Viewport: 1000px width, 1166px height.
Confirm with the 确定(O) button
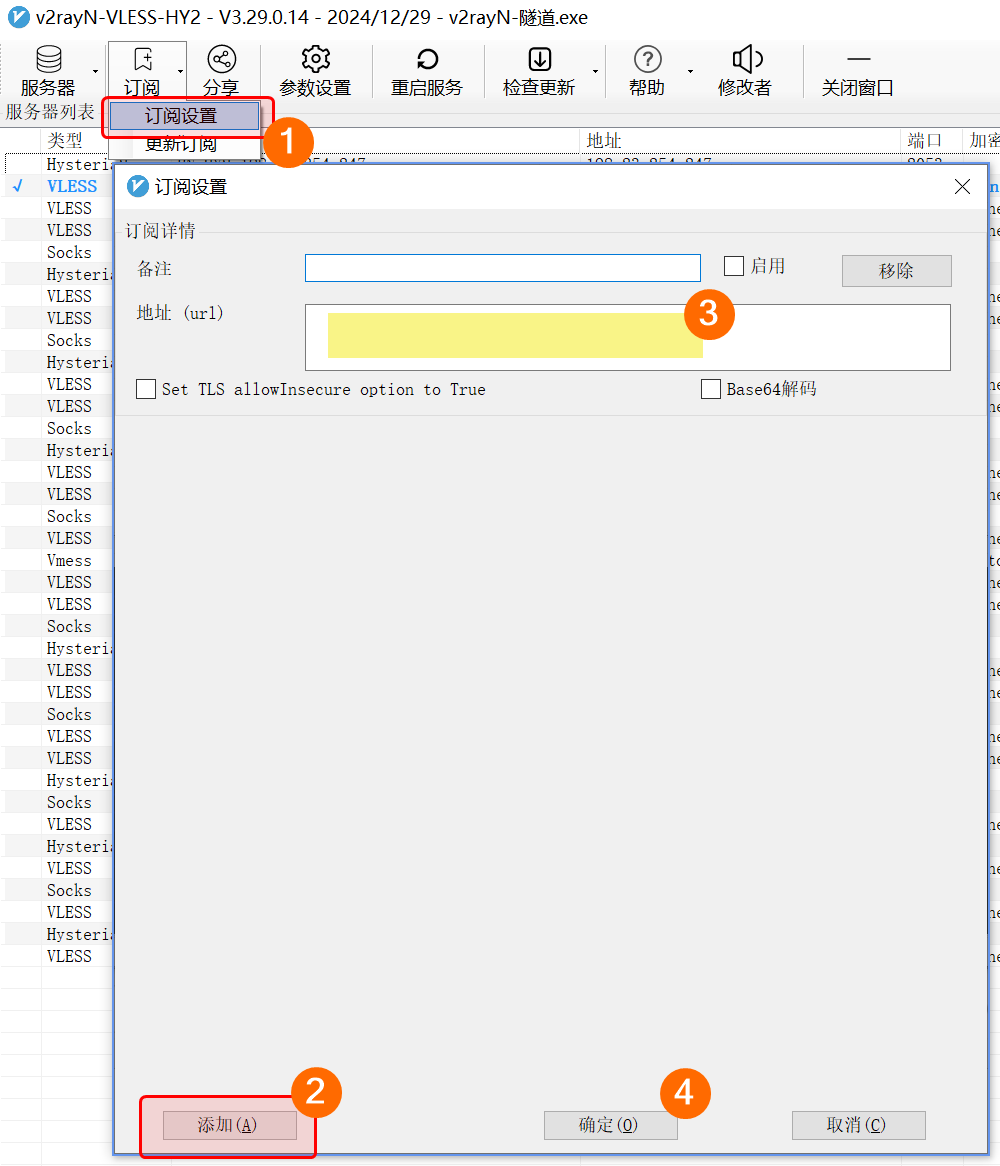pos(610,1125)
